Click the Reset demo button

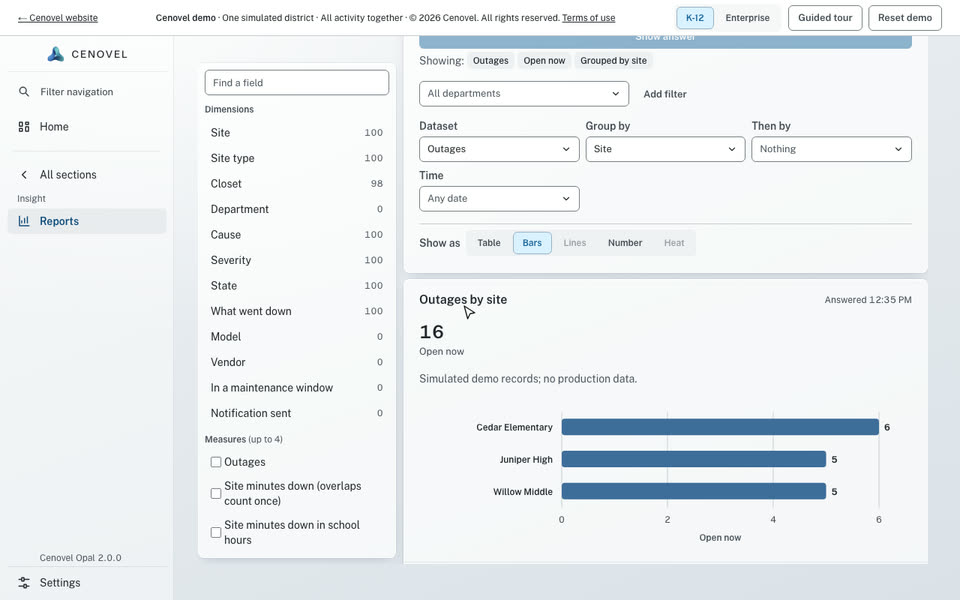pyautogui.click(x=905, y=18)
